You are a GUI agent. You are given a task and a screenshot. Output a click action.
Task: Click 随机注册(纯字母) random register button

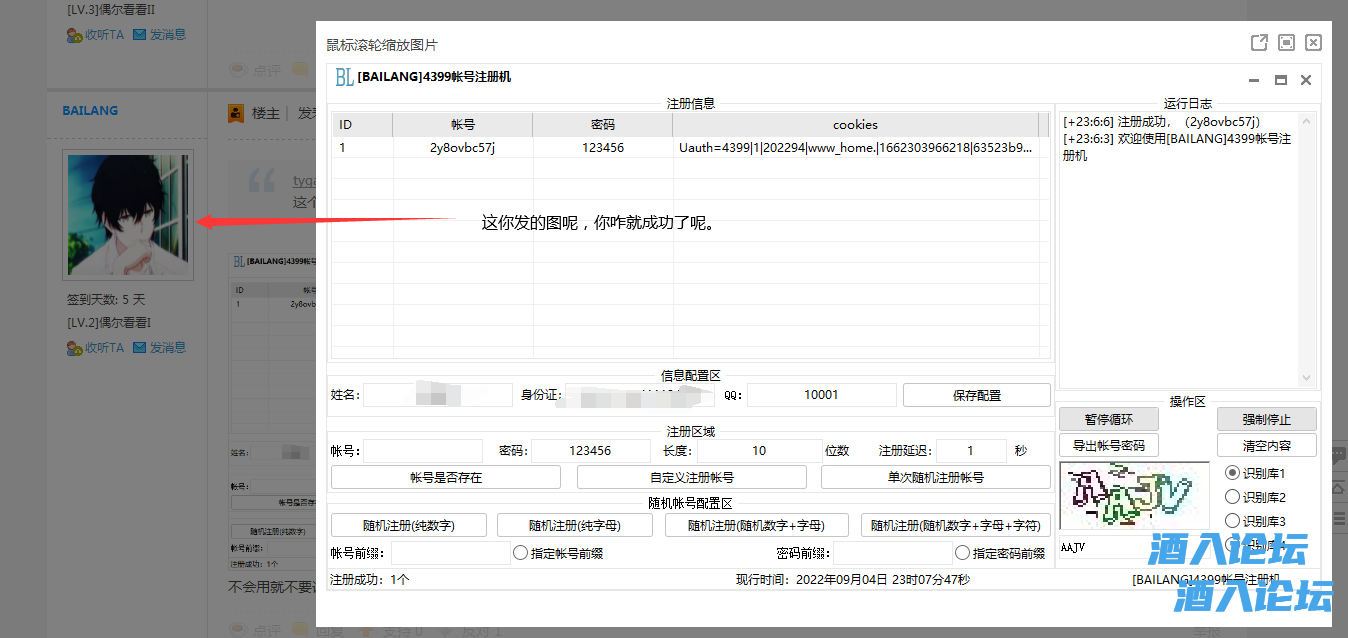pyautogui.click(x=576, y=524)
